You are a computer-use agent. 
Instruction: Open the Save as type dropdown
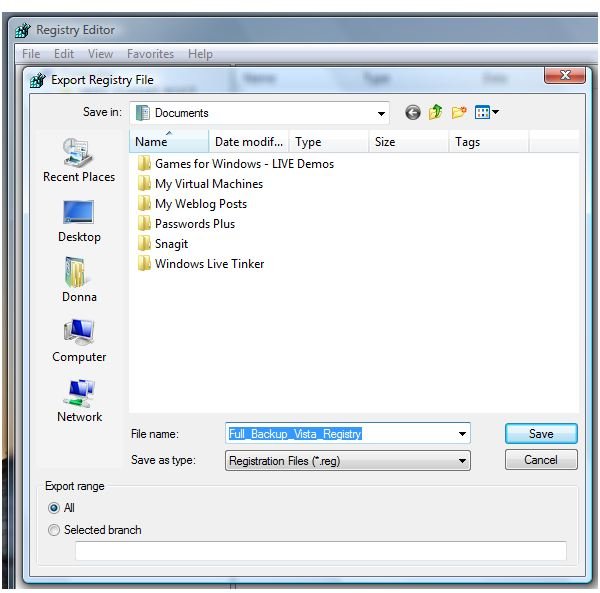[x=347, y=461]
